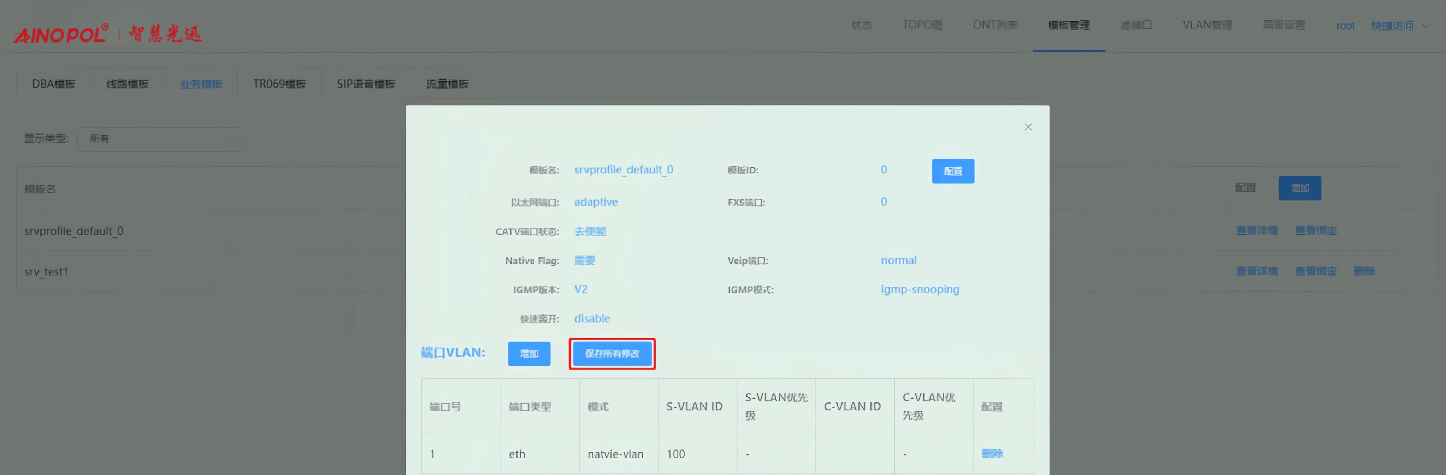Open the 线路模板 tab

127,84
